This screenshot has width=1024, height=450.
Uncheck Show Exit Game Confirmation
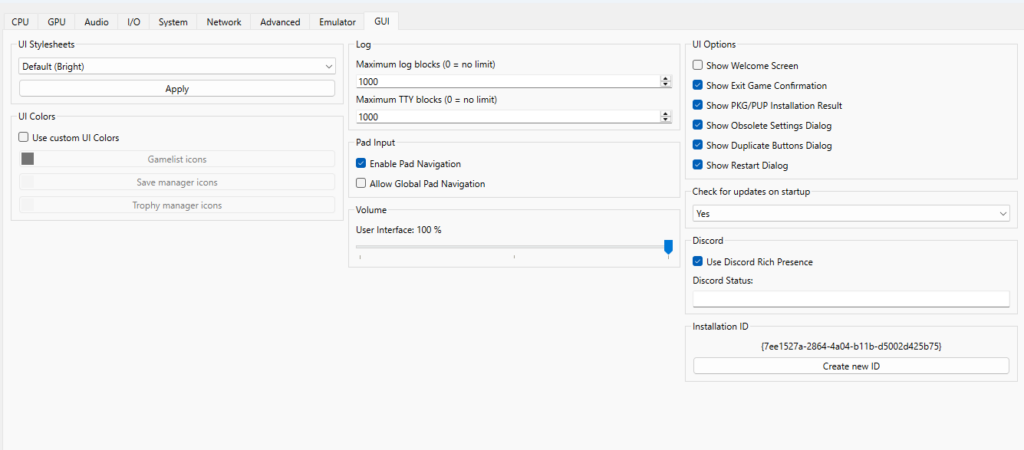tap(698, 86)
